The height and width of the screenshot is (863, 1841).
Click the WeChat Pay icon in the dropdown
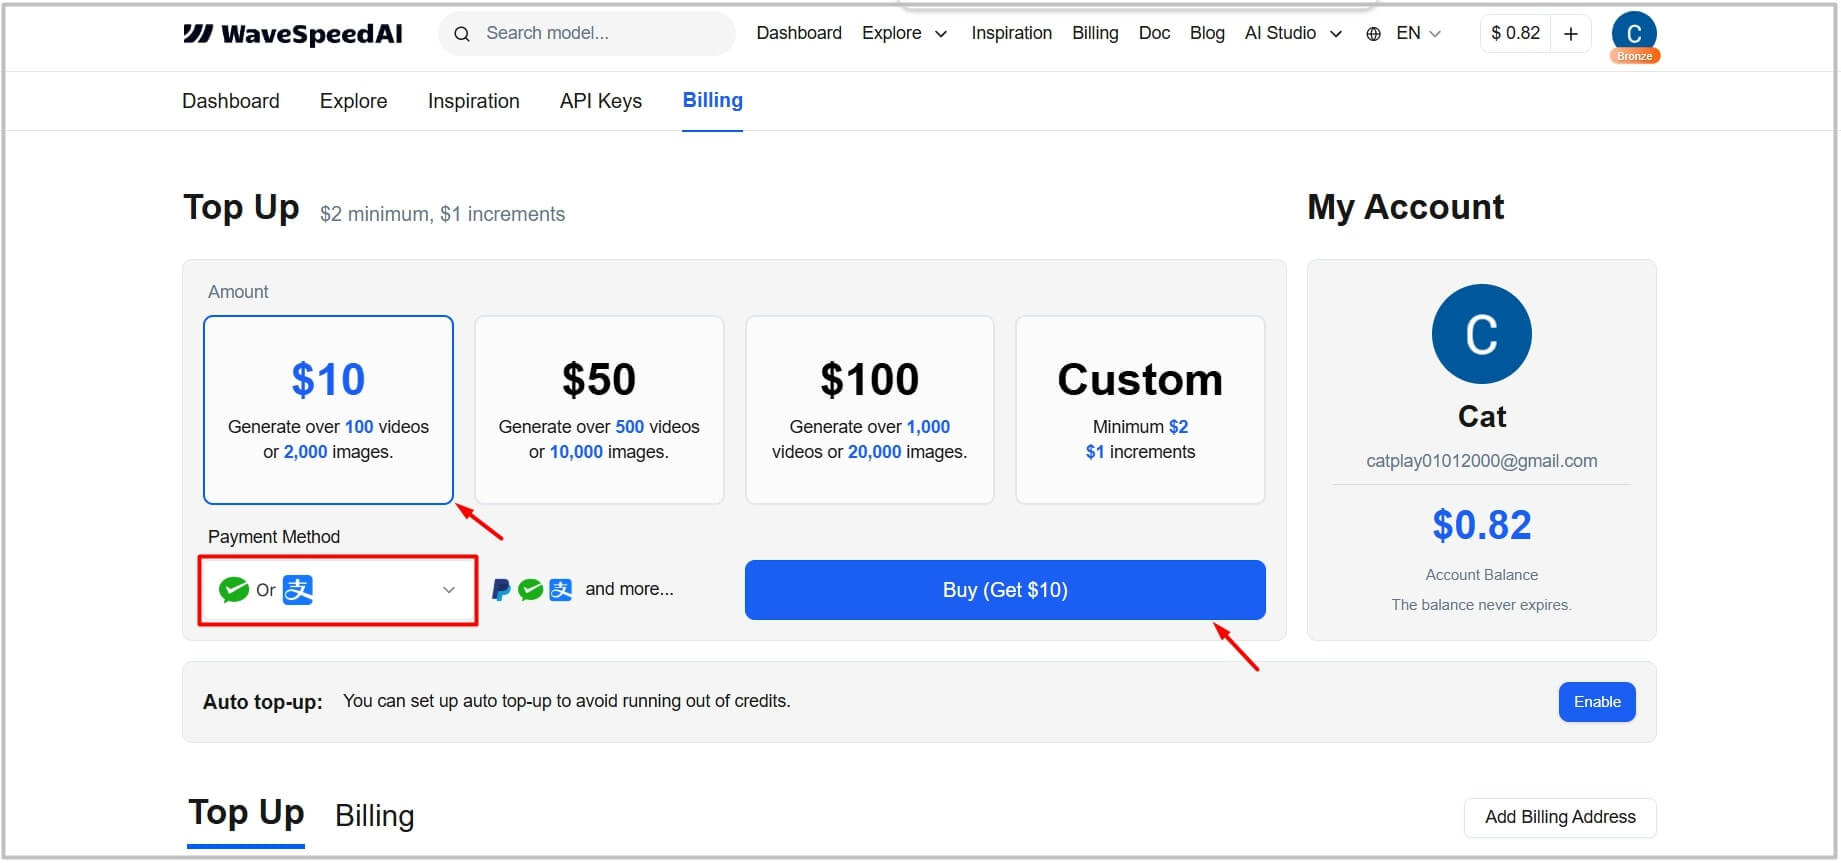[234, 590]
